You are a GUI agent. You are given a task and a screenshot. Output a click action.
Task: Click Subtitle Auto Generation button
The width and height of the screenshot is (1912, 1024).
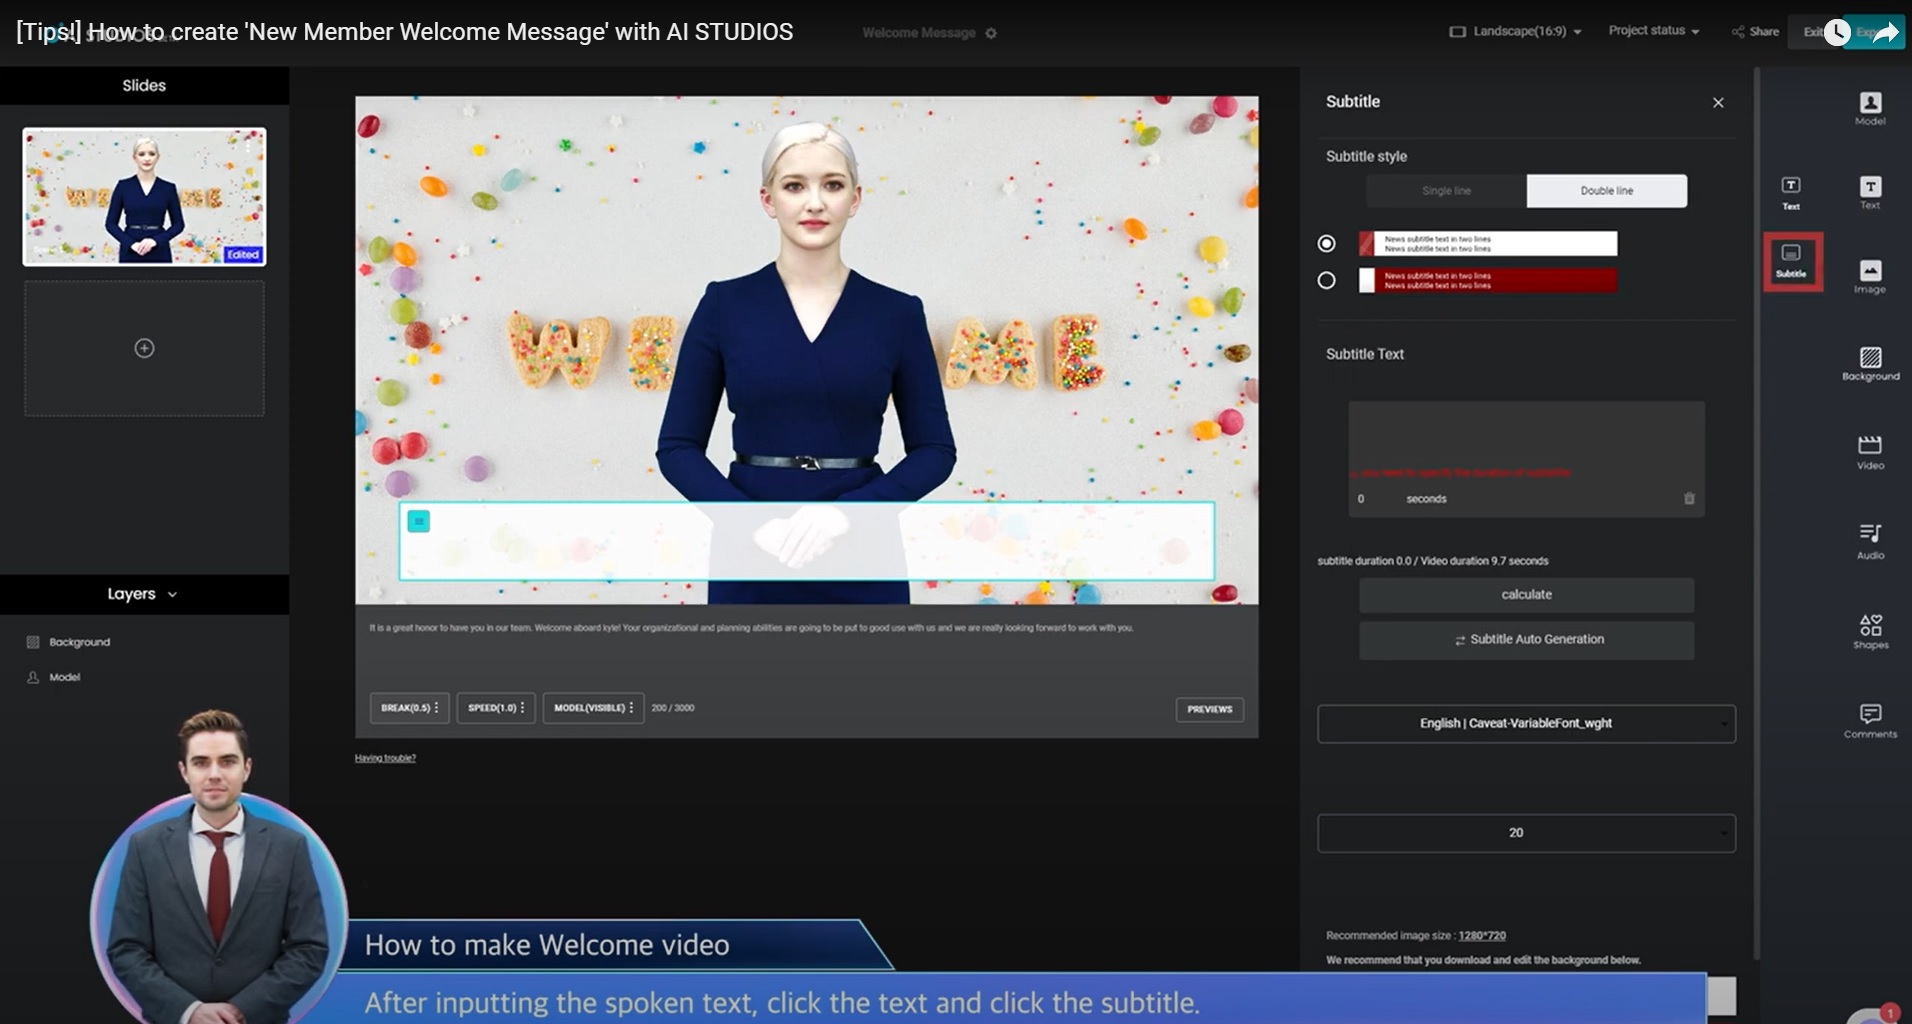click(x=1526, y=640)
